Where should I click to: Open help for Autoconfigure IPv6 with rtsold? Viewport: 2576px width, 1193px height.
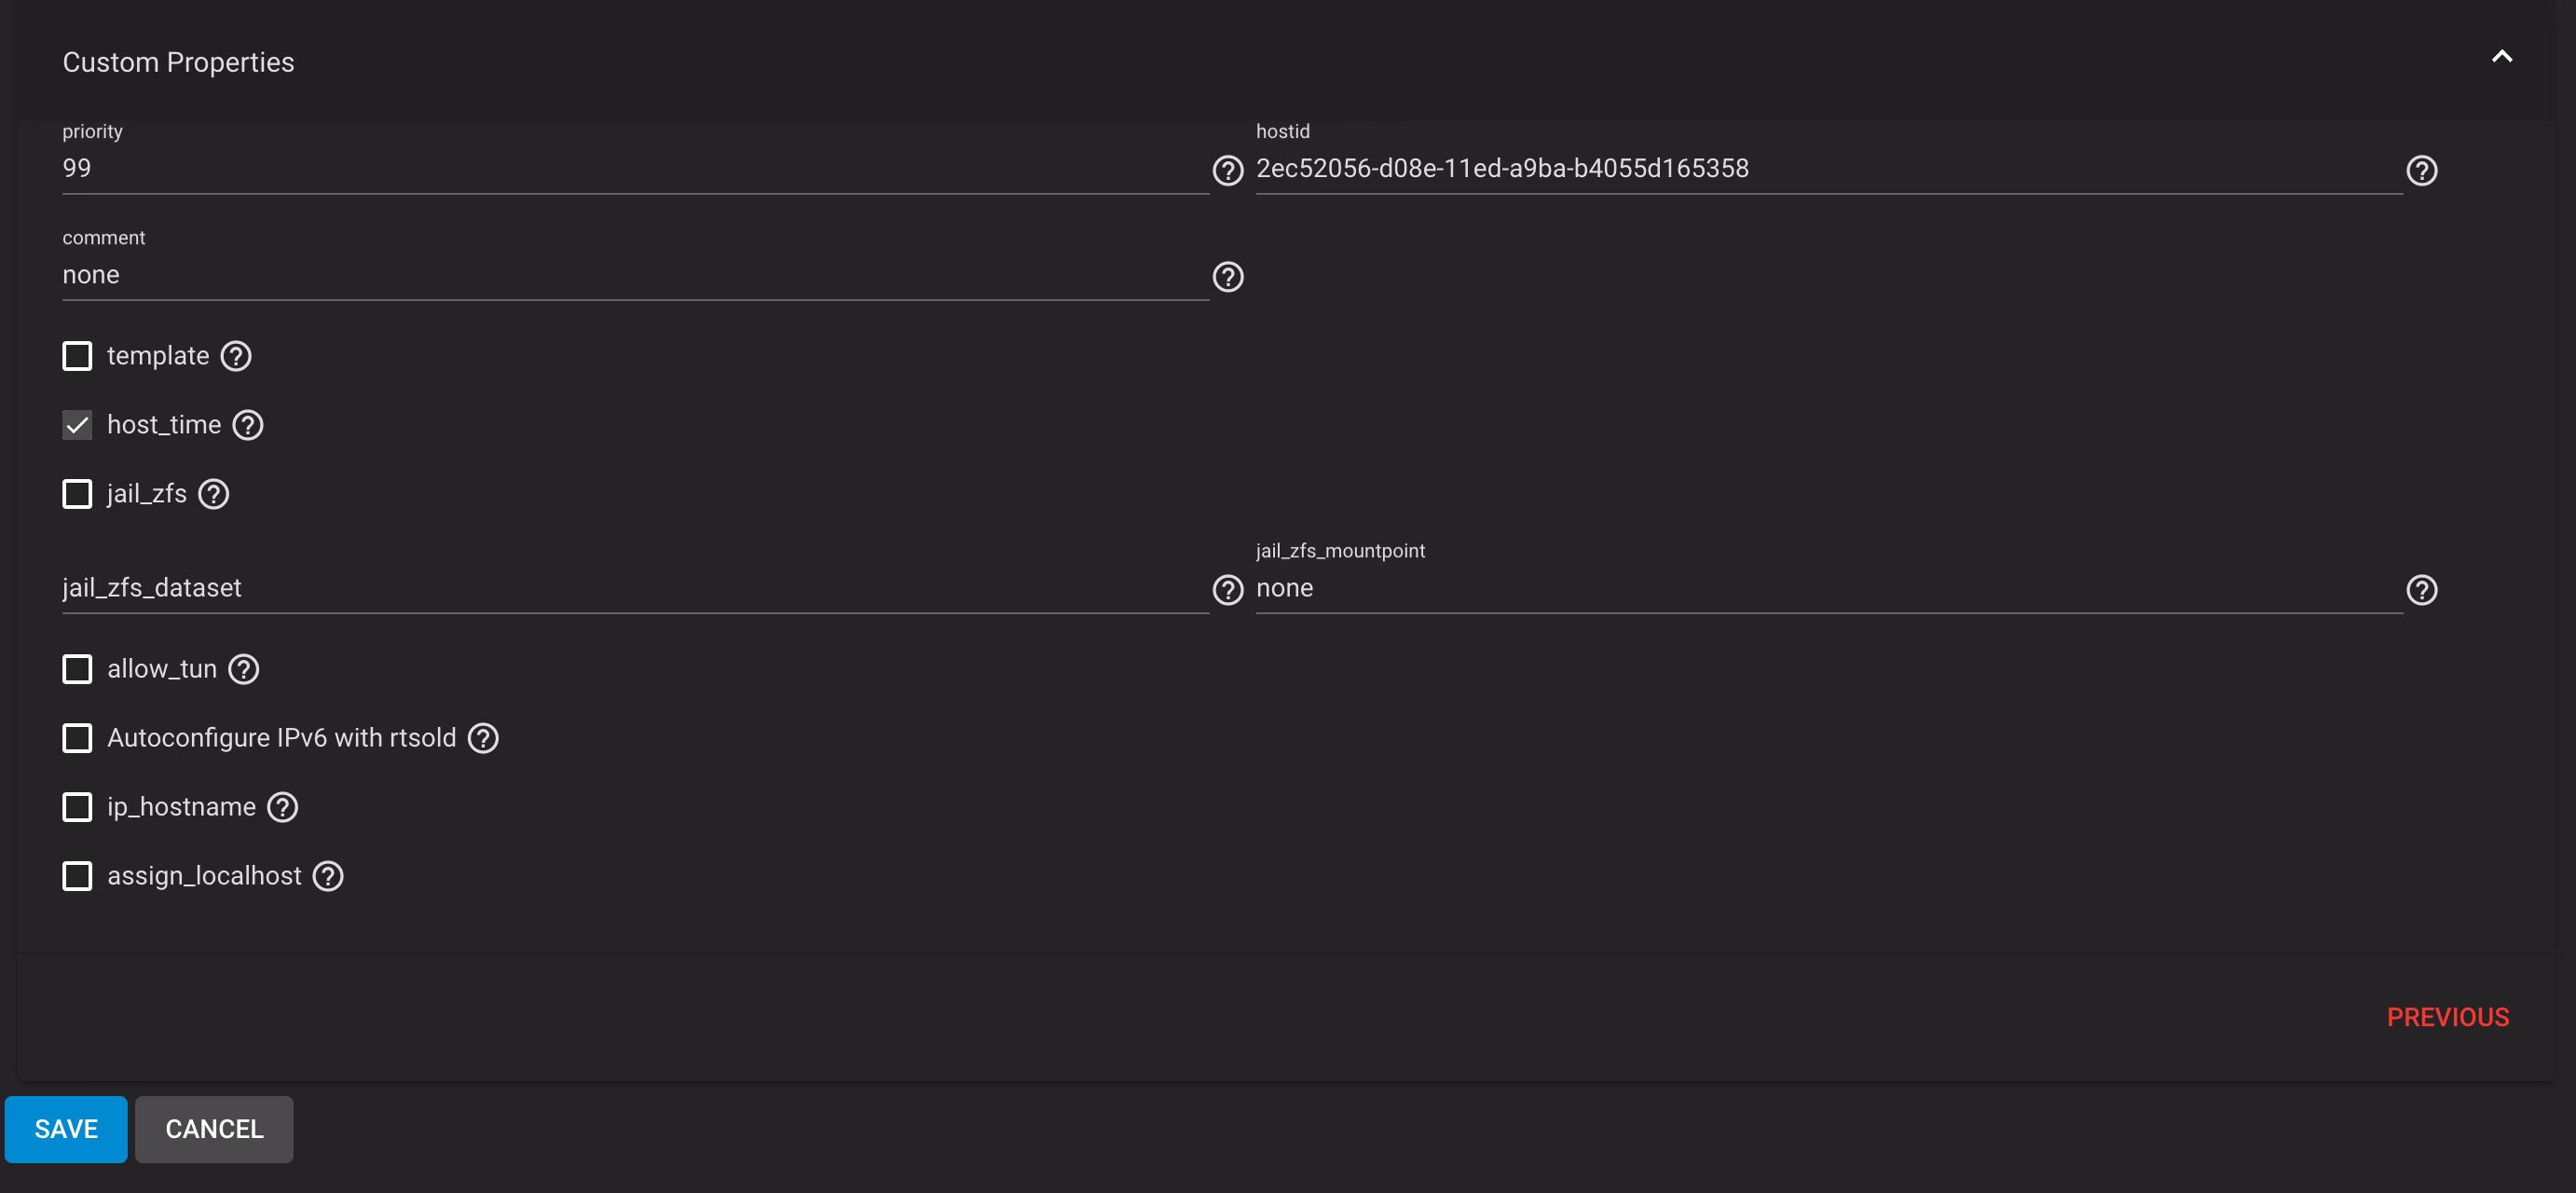483,738
